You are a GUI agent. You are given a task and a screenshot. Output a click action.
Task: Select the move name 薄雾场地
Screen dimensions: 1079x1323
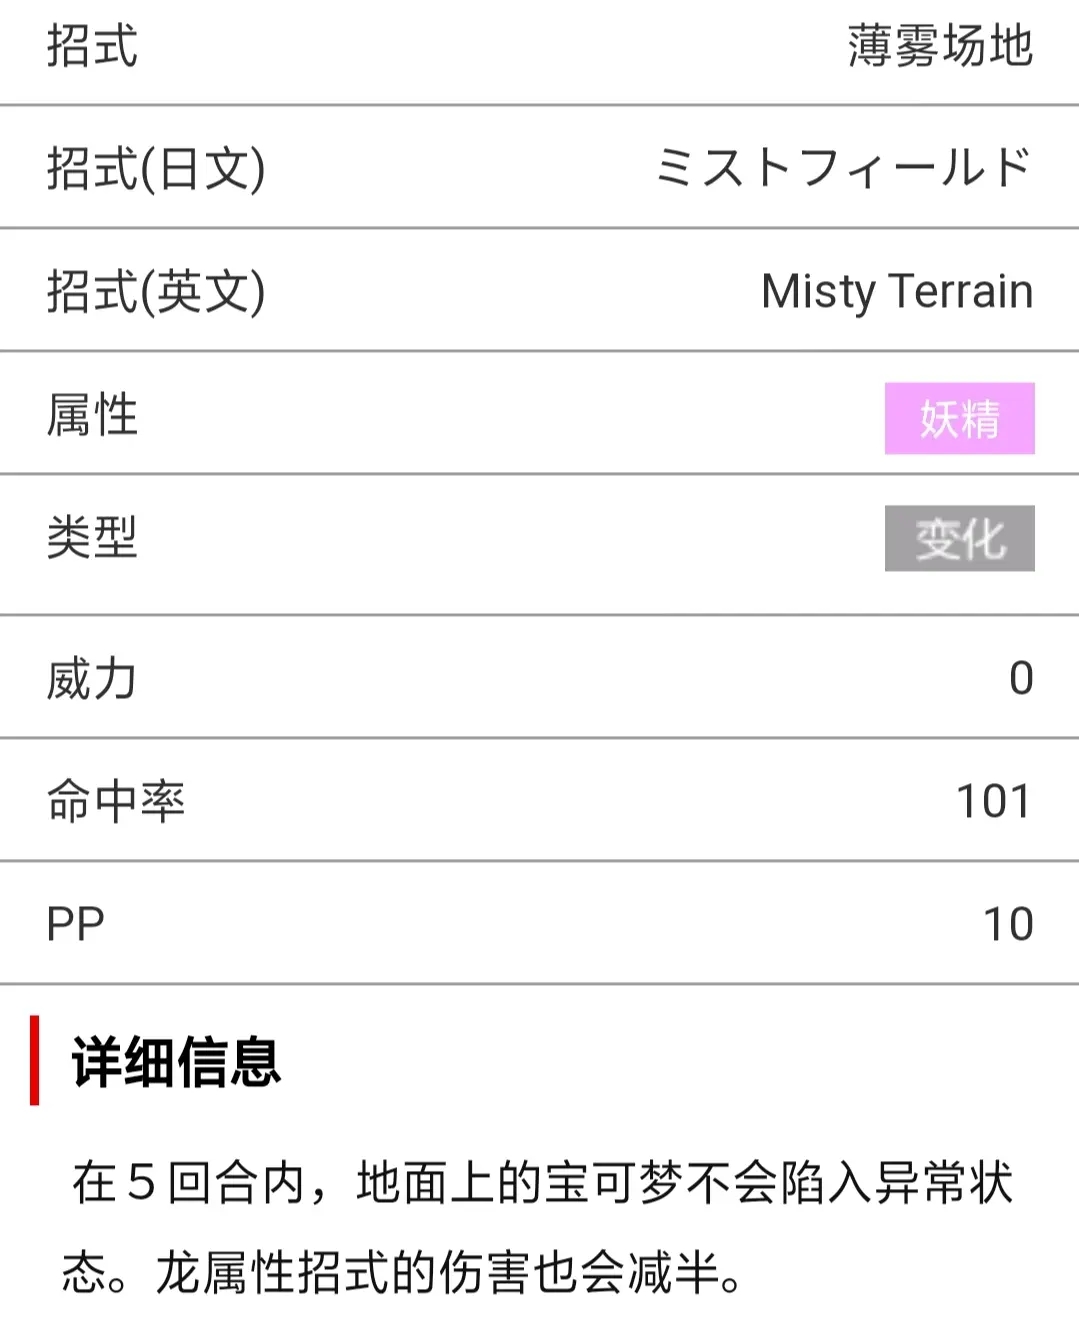(940, 46)
